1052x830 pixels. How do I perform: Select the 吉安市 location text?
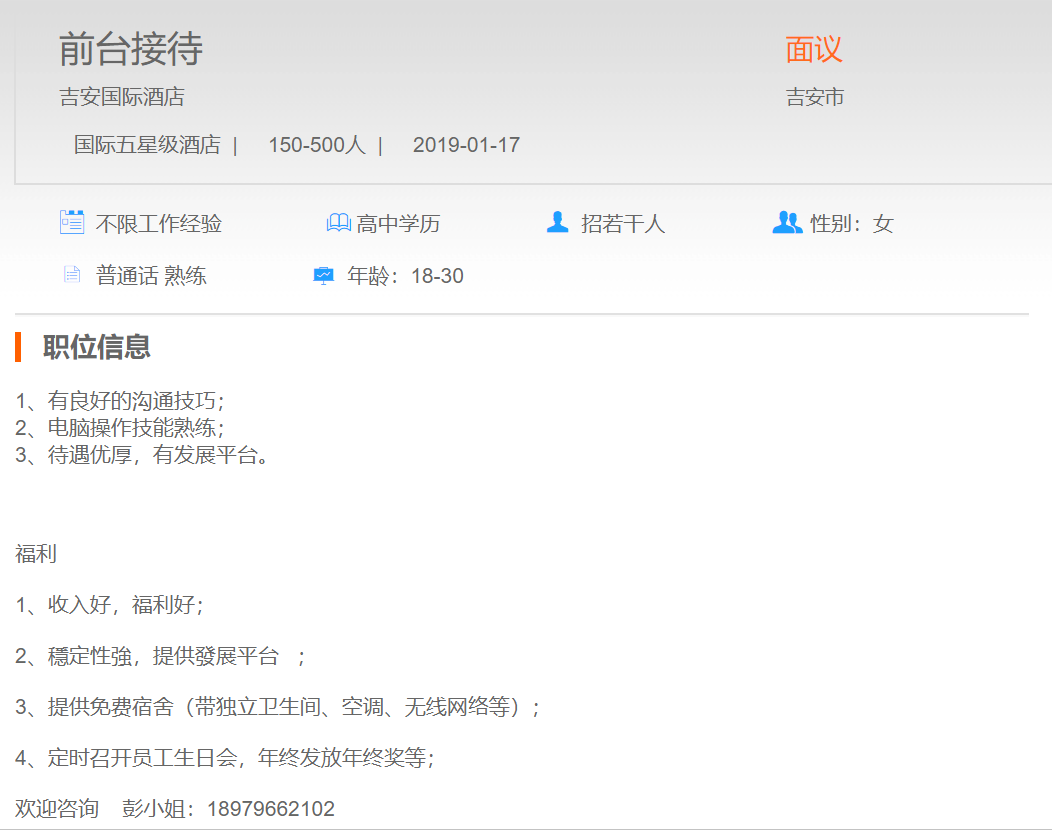(x=815, y=97)
